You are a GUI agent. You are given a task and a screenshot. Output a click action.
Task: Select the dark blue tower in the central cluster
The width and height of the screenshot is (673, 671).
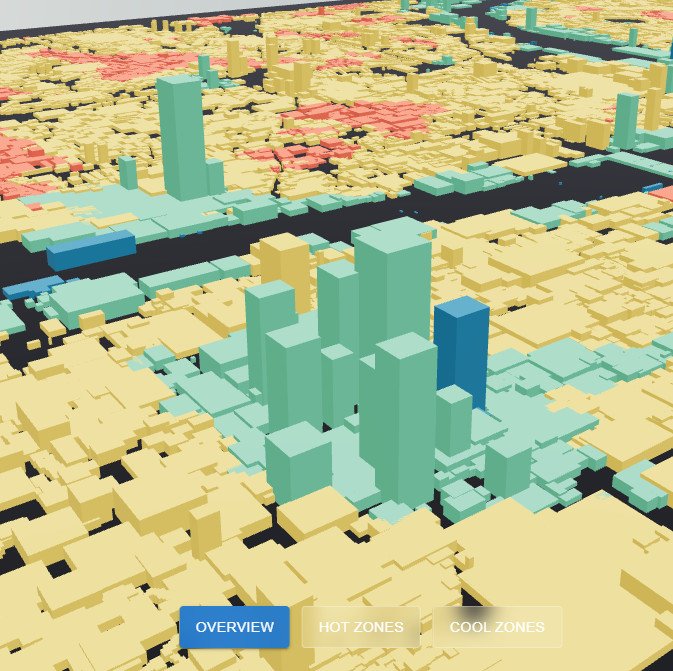pyautogui.click(x=462, y=348)
